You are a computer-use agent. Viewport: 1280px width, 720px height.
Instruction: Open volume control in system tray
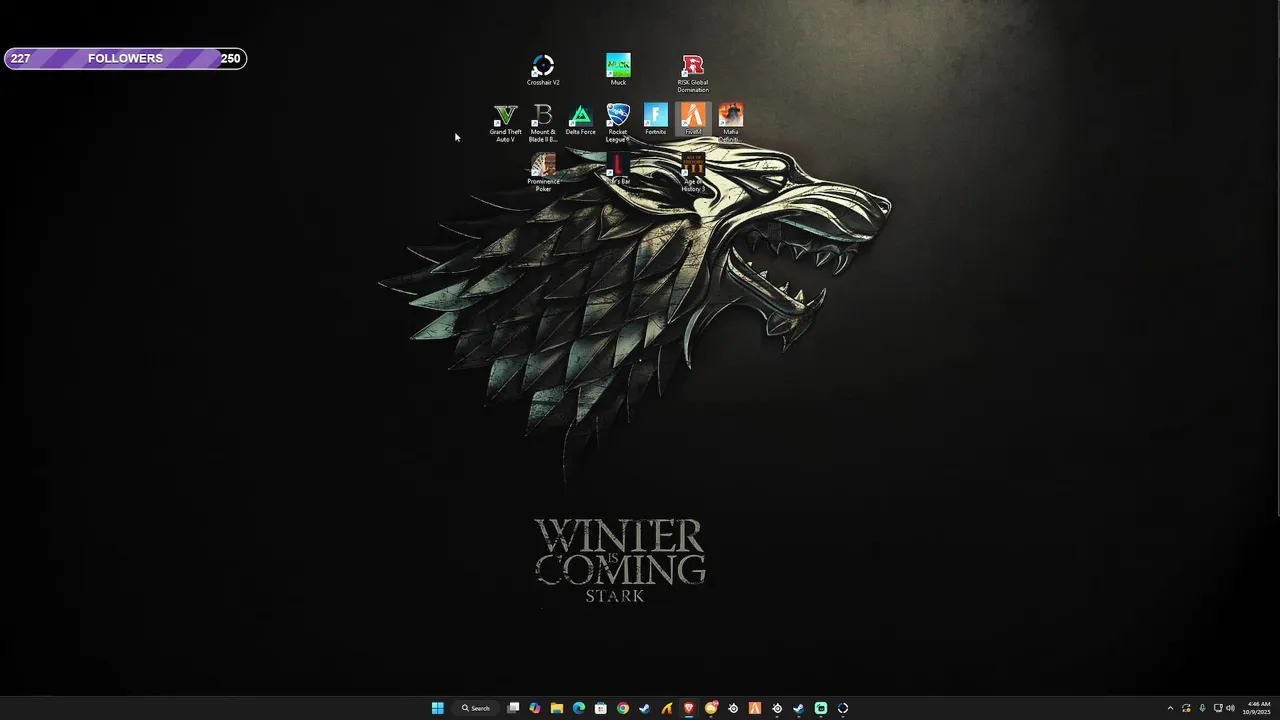(1230, 708)
